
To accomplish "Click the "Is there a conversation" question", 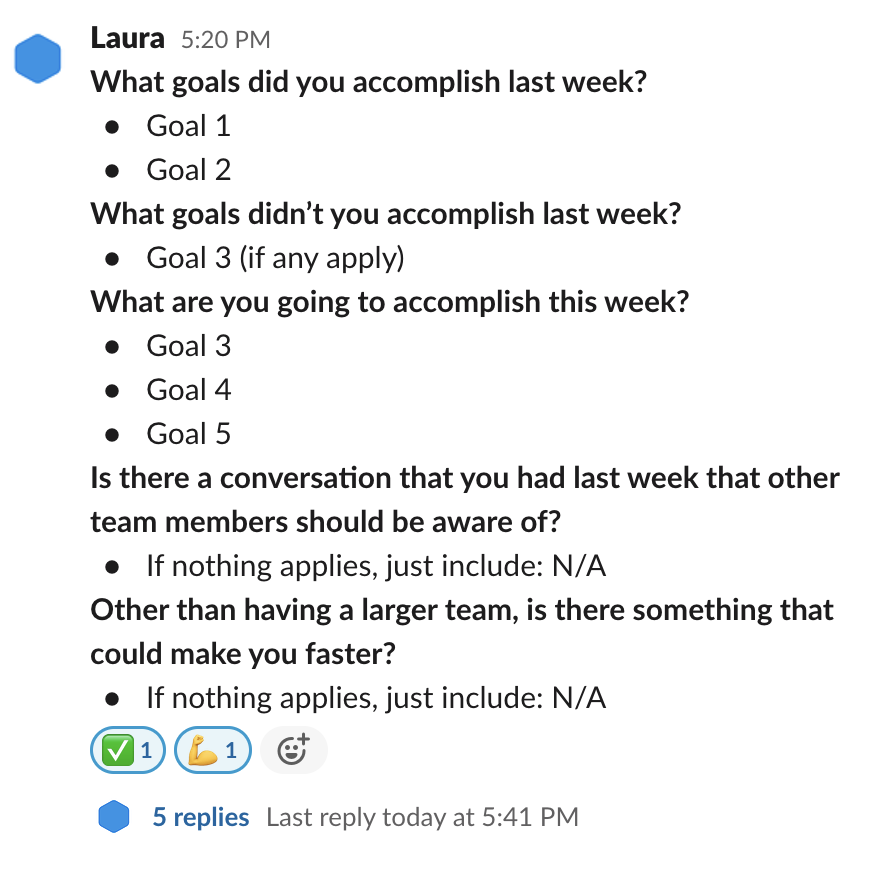I will click(x=465, y=478).
